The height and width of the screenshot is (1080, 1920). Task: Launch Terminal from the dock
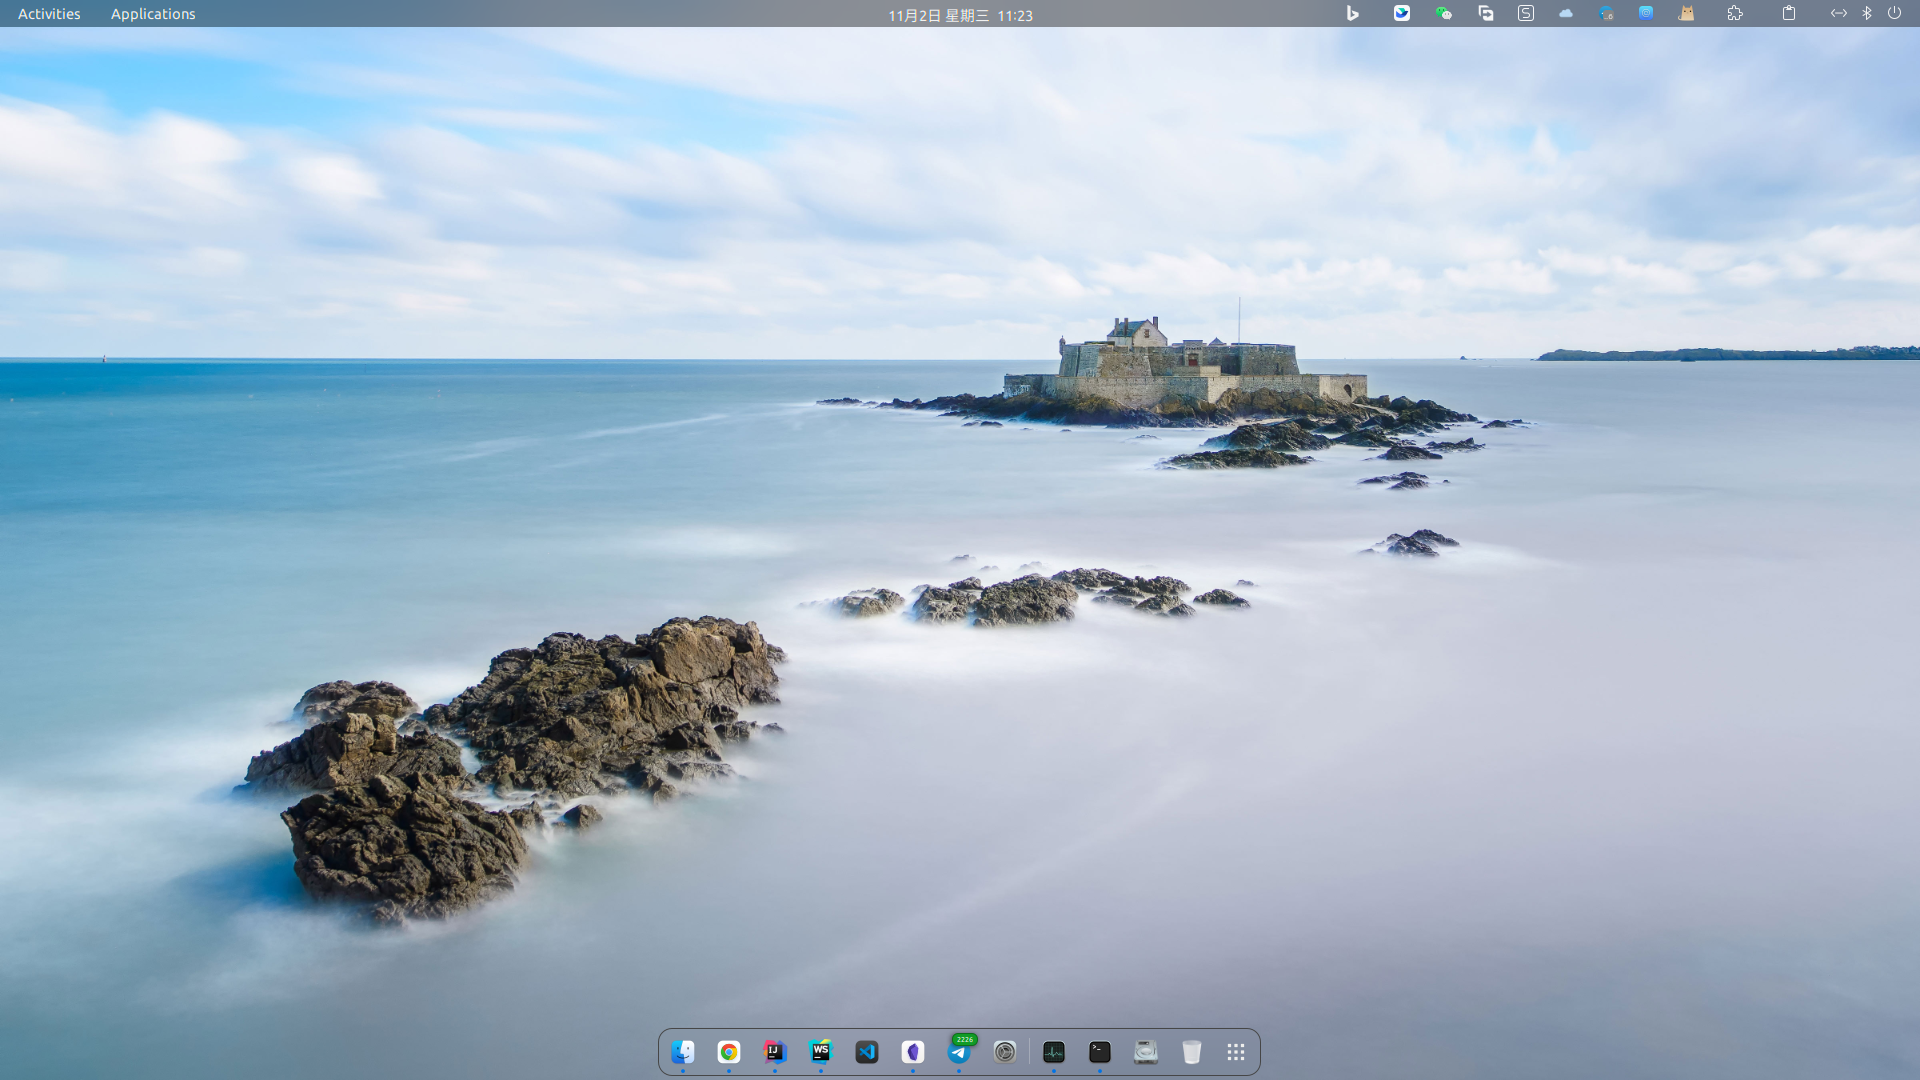1100,1052
